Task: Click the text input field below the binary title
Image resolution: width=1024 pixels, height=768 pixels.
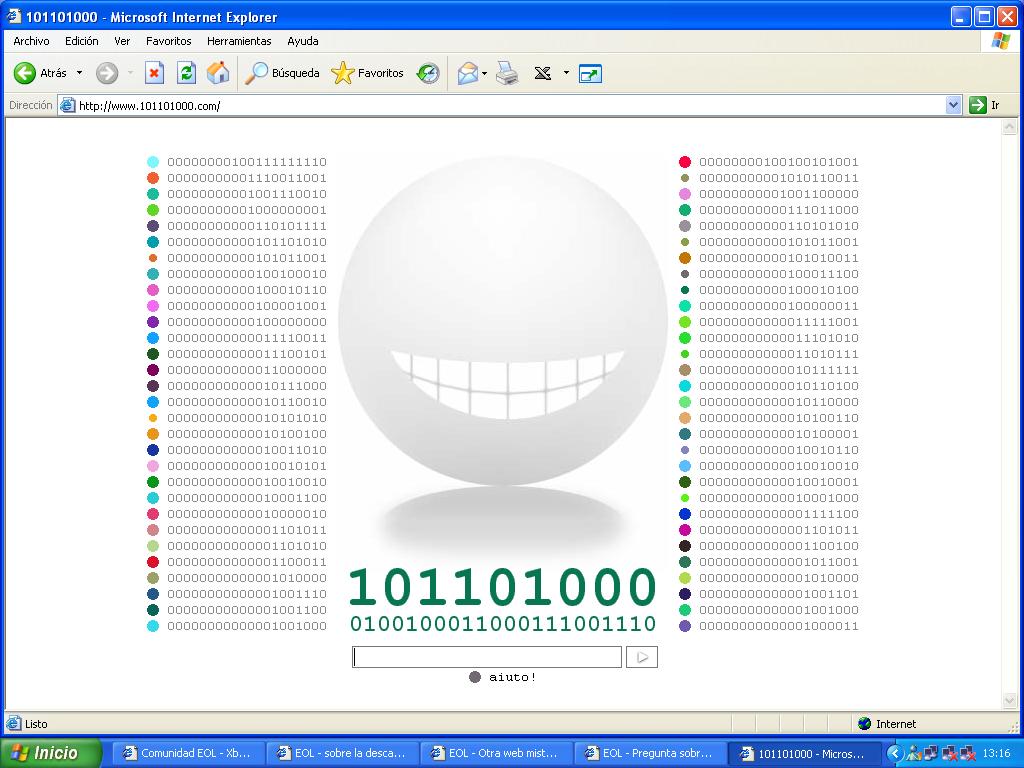Action: [x=487, y=657]
